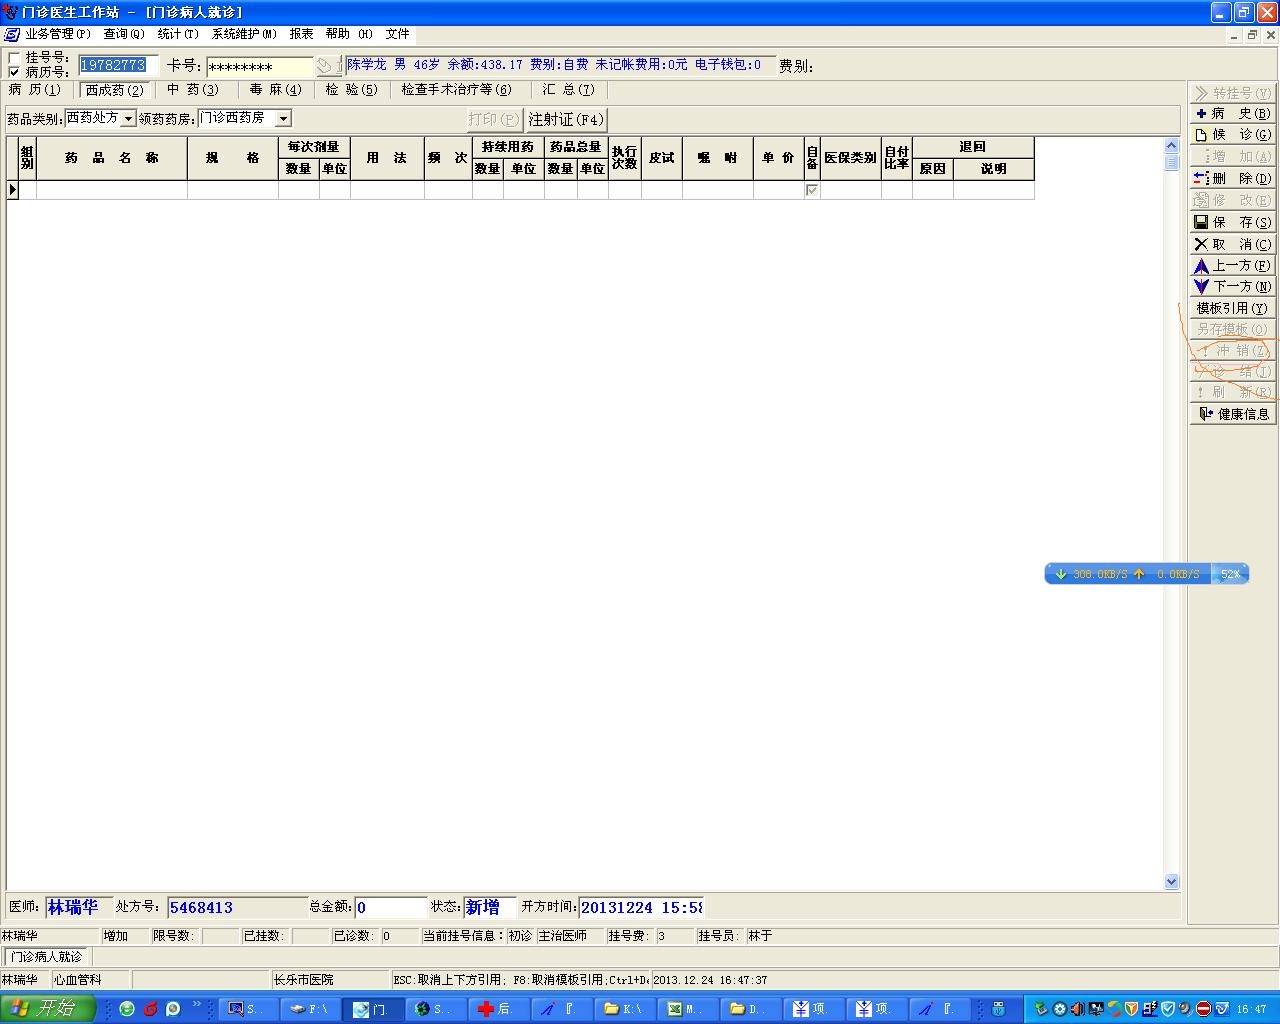Screen dimensions: 1280x1024
Task: Click the green browser quick launch icon
Action: click(x=127, y=1009)
